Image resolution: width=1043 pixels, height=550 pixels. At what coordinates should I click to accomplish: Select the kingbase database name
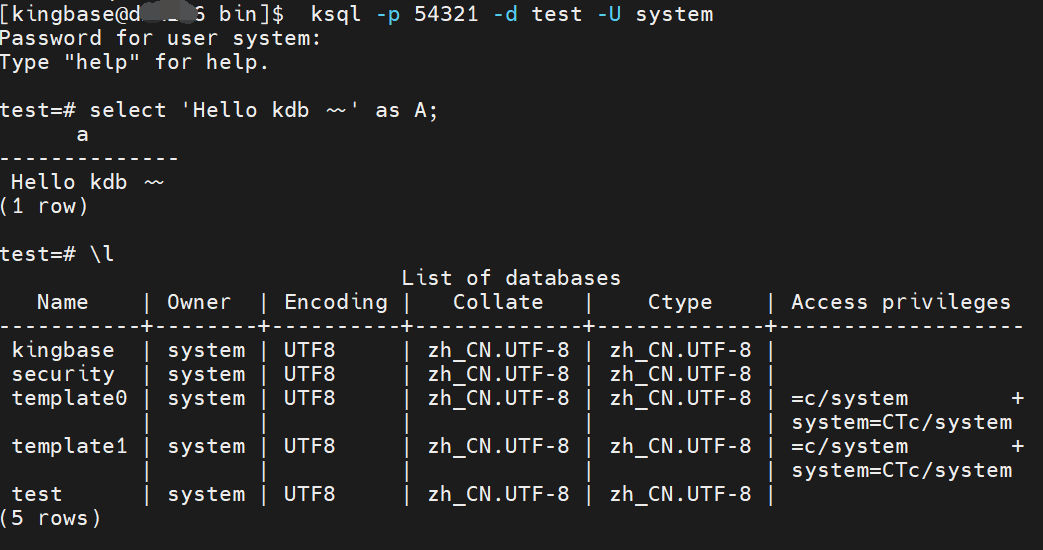tap(63, 350)
